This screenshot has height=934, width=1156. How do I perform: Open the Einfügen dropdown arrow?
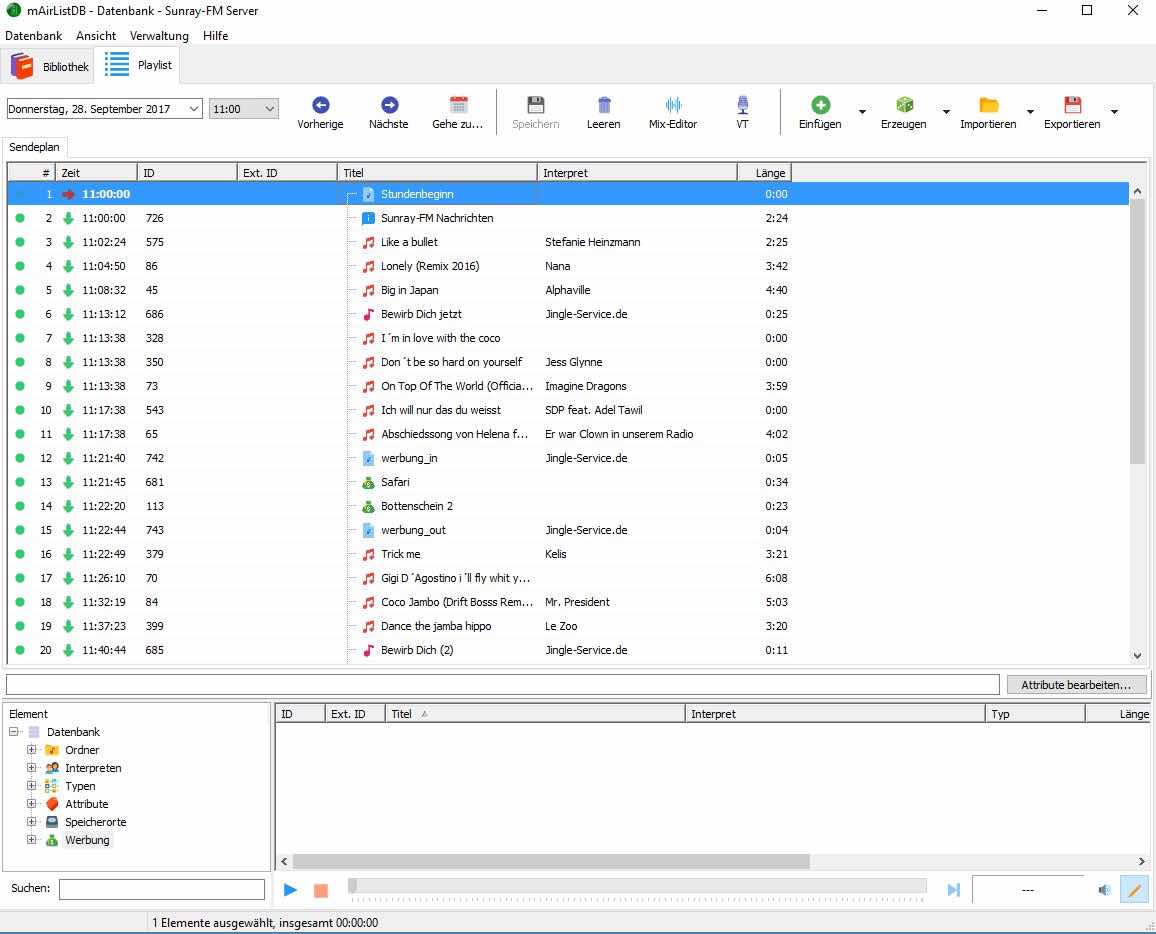click(x=862, y=111)
